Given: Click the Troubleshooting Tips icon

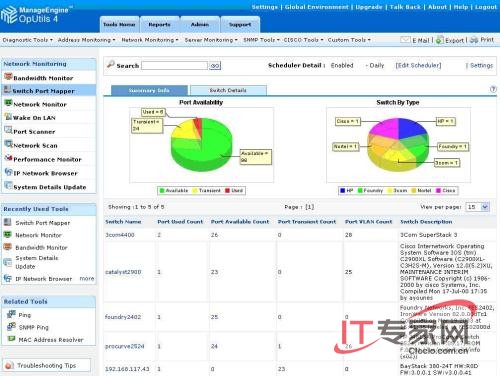Looking at the screenshot, I should click(x=10, y=365).
